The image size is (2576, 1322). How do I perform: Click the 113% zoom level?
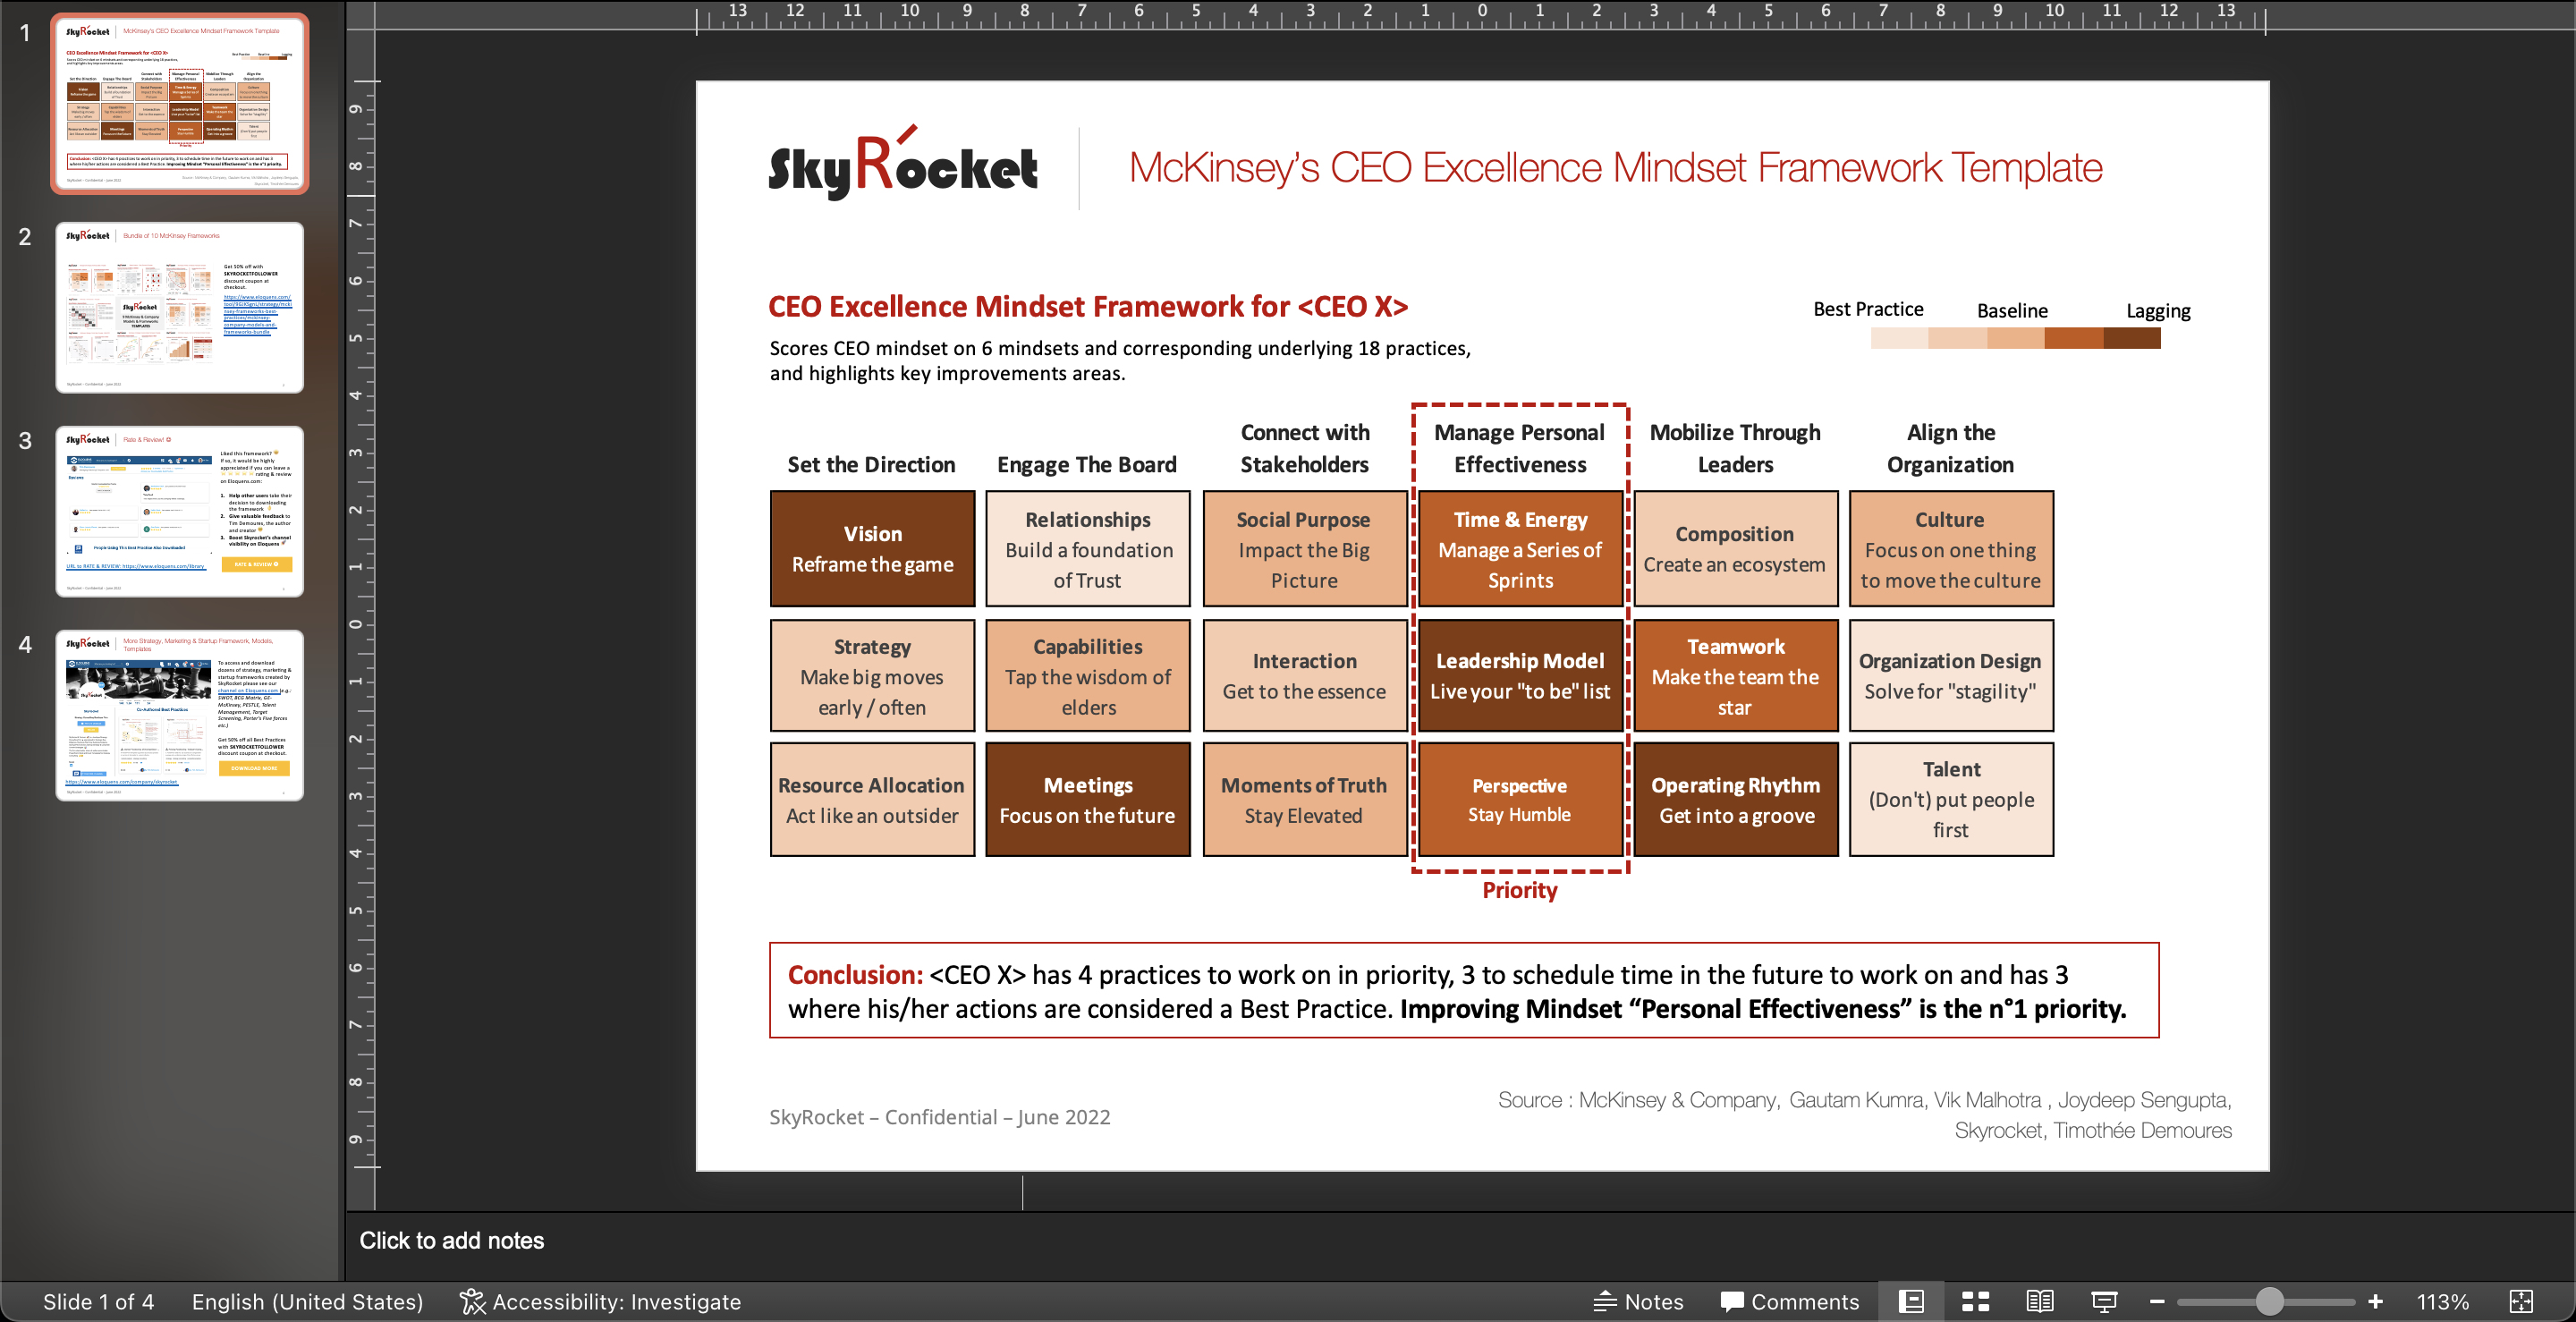click(2443, 1301)
